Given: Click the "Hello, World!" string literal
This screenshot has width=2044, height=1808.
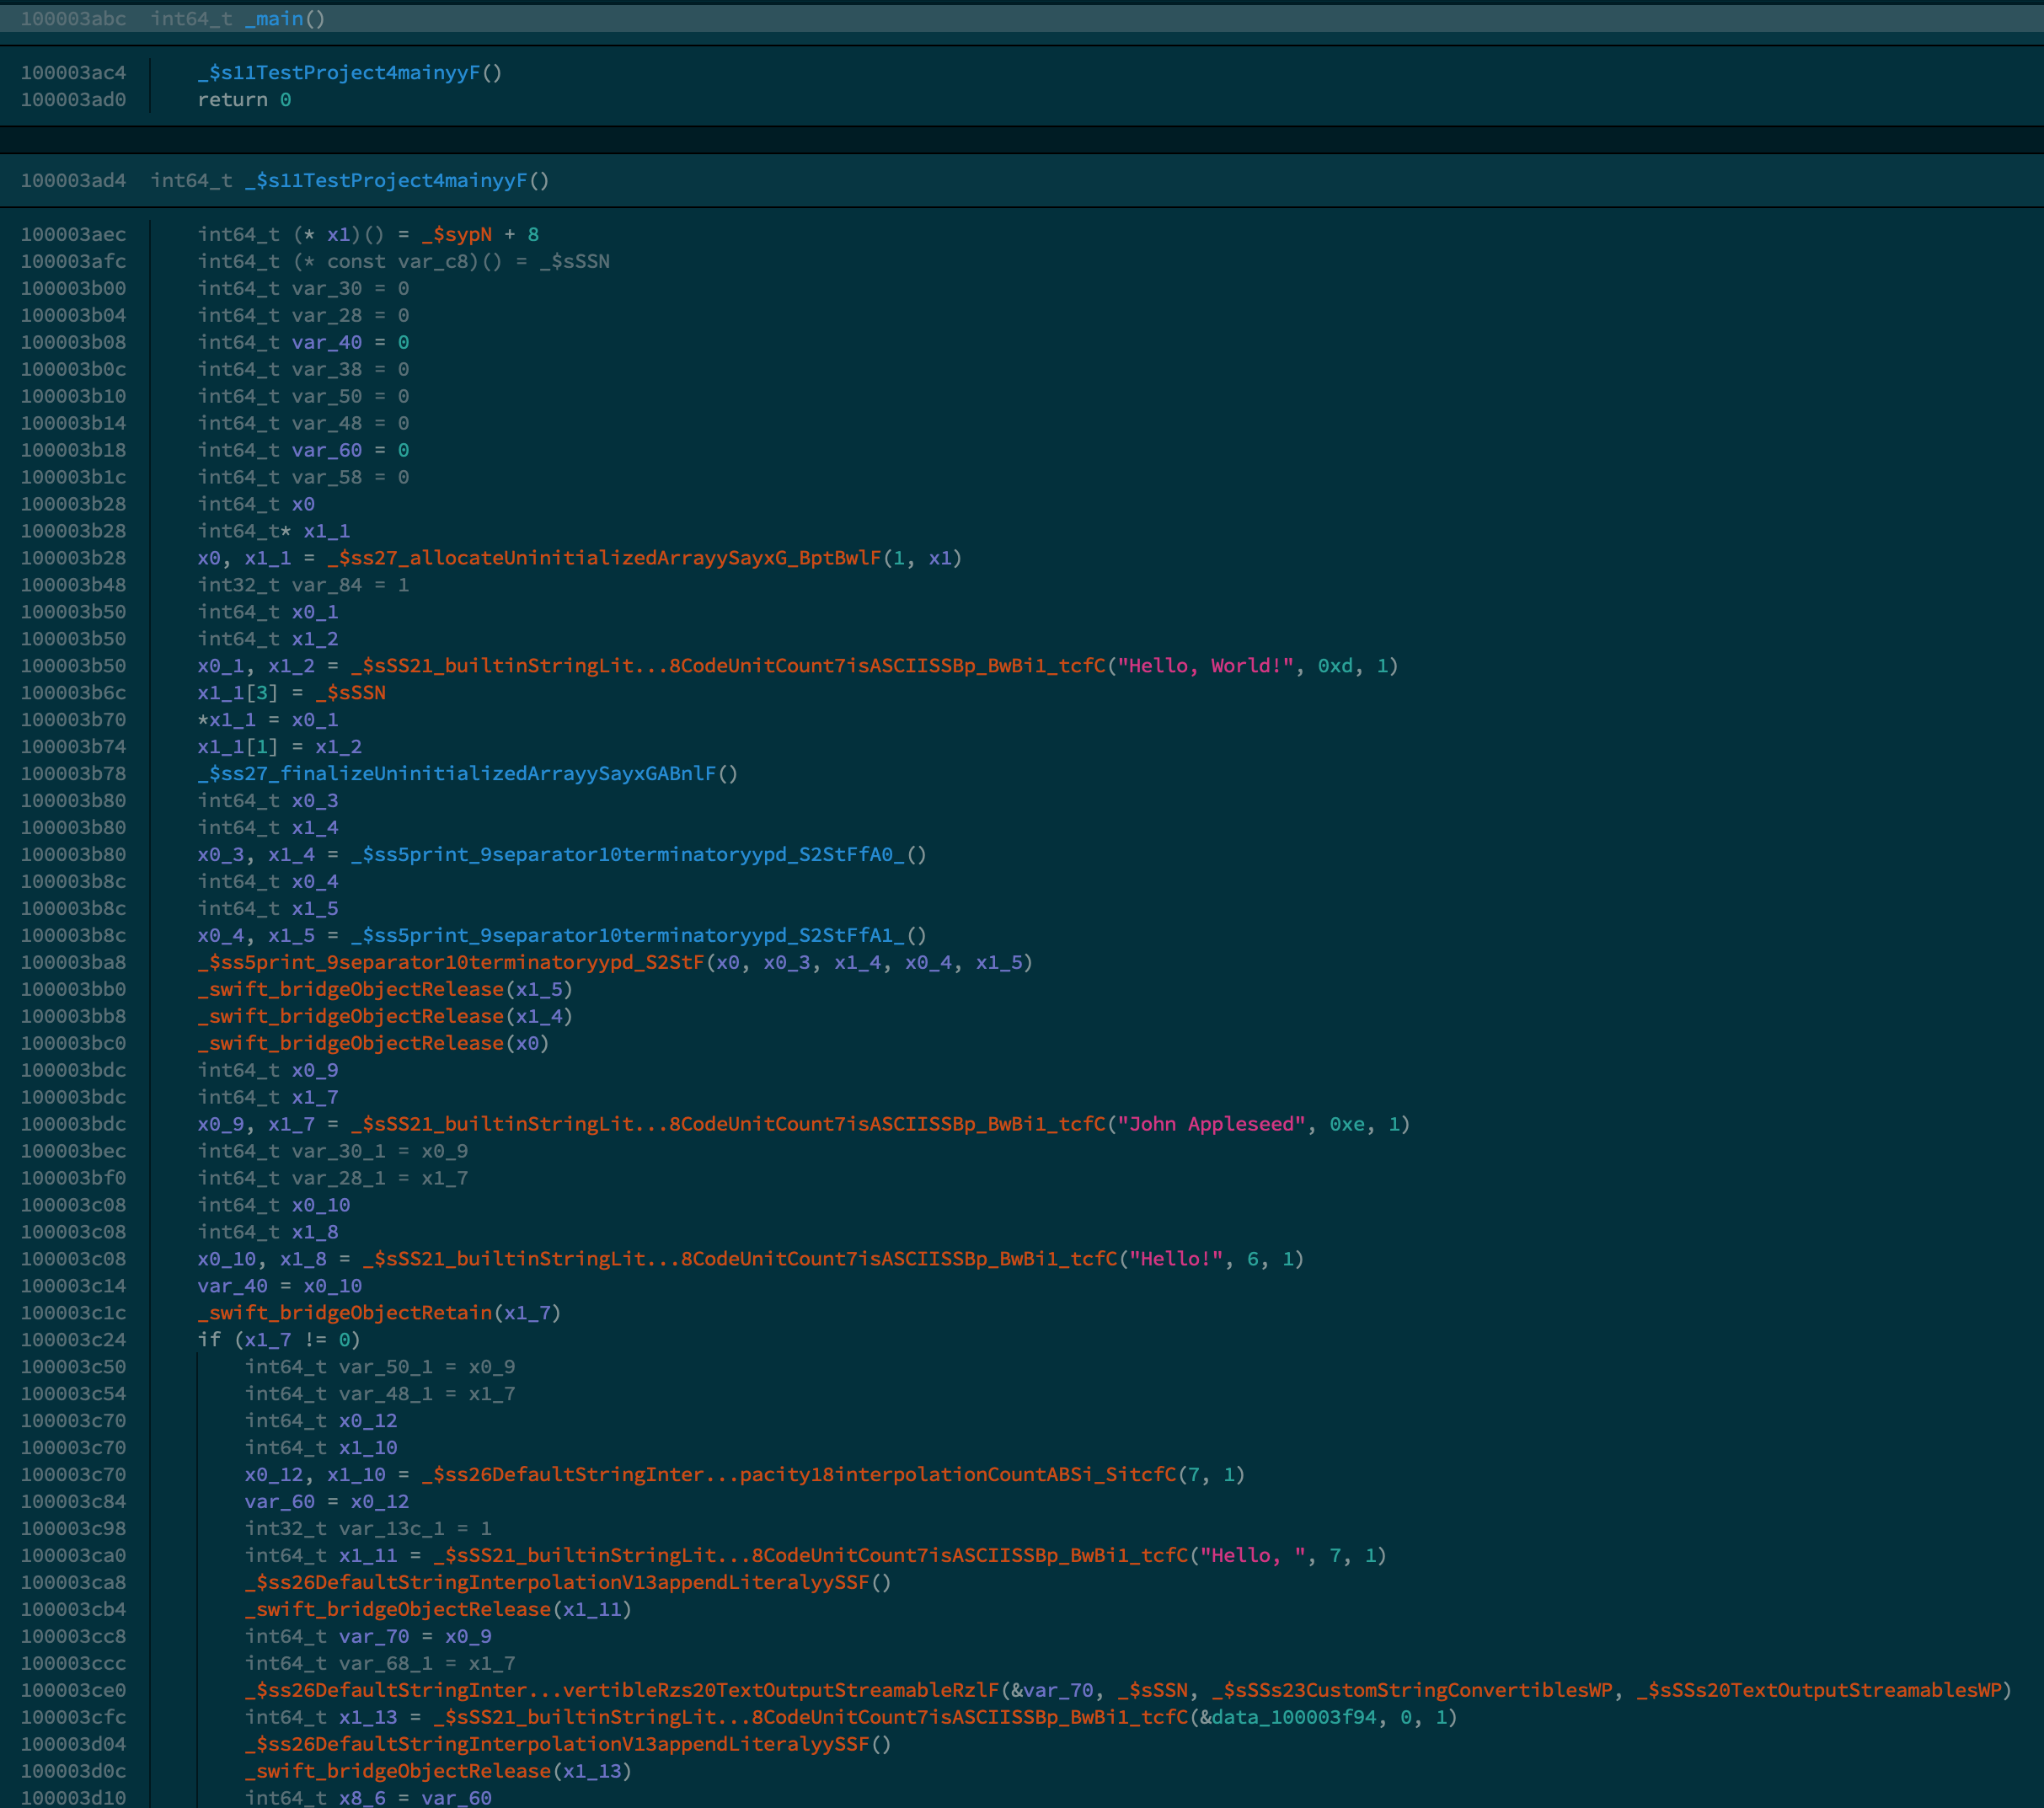Looking at the screenshot, I should 1205,667.
